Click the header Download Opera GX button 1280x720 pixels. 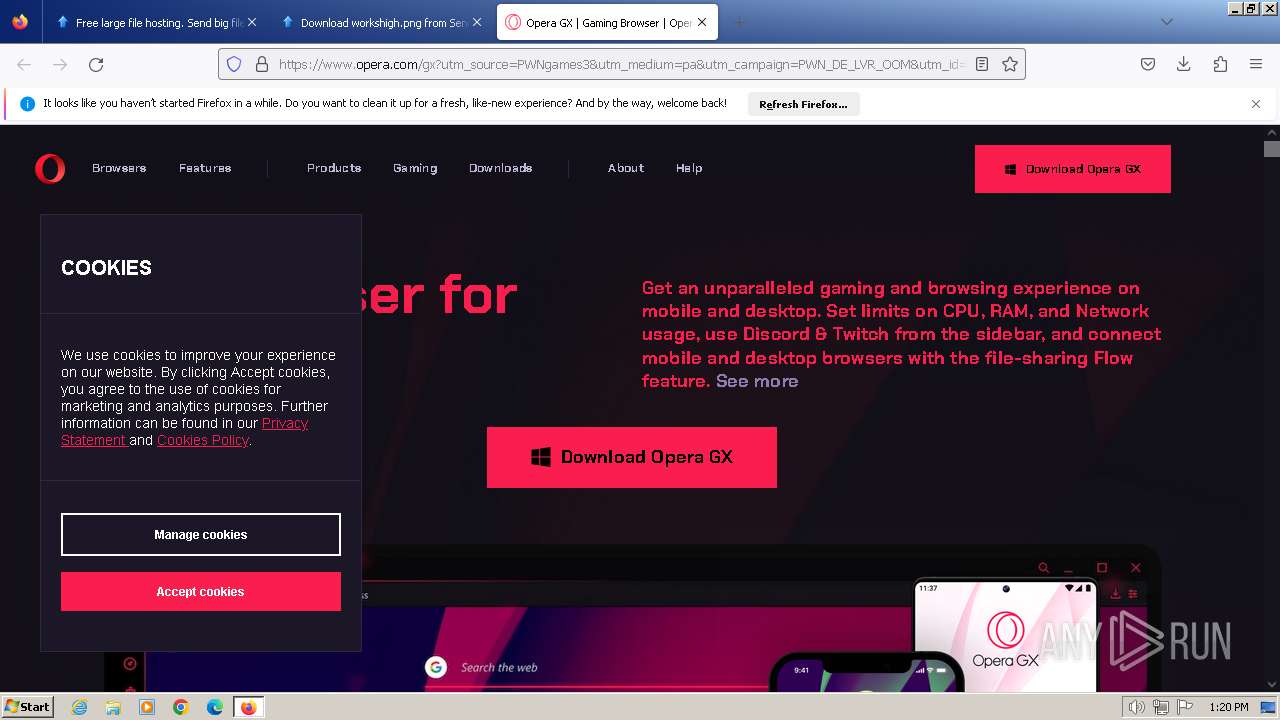[x=1073, y=169]
